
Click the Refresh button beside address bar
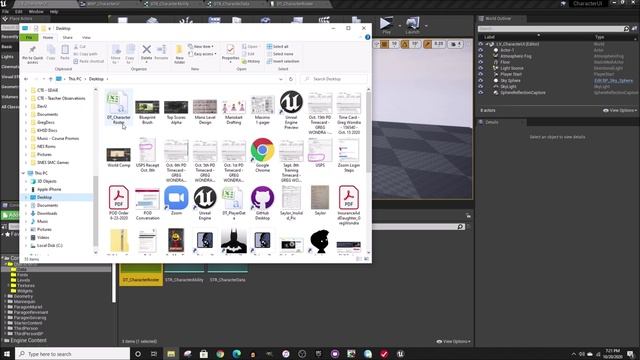(x=291, y=79)
